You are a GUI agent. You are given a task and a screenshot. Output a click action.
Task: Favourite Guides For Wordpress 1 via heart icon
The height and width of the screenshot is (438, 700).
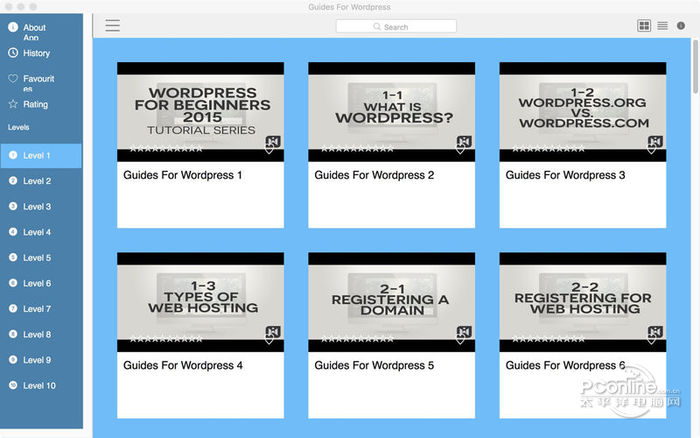coord(269,150)
